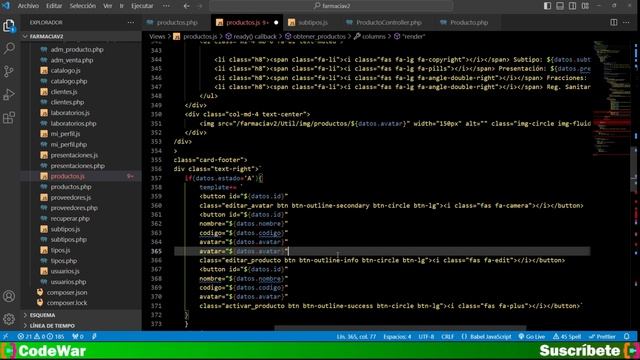640x360 pixels.
Task: Open the Search view icon
Action: (9, 49)
